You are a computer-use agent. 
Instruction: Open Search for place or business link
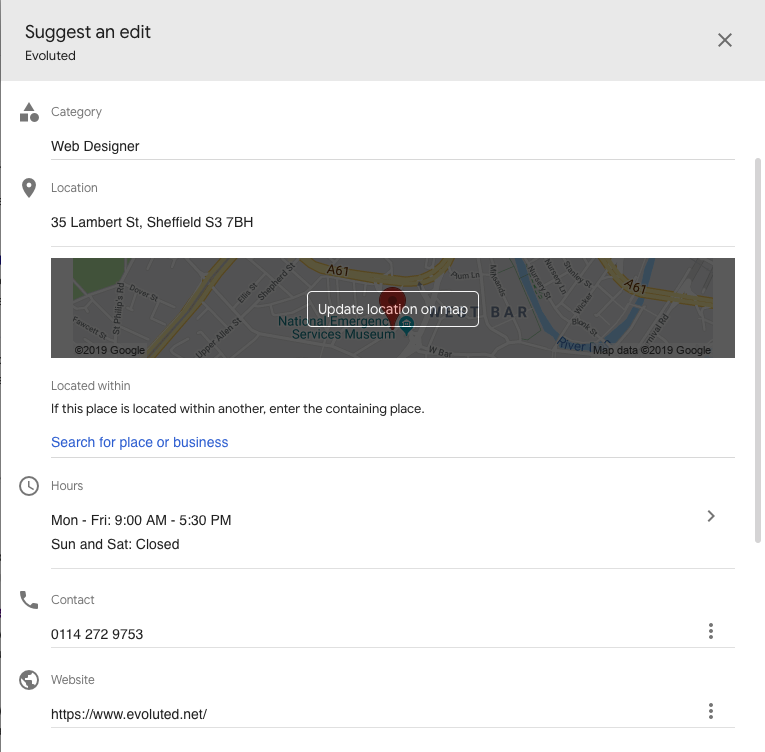pyautogui.click(x=140, y=442)
